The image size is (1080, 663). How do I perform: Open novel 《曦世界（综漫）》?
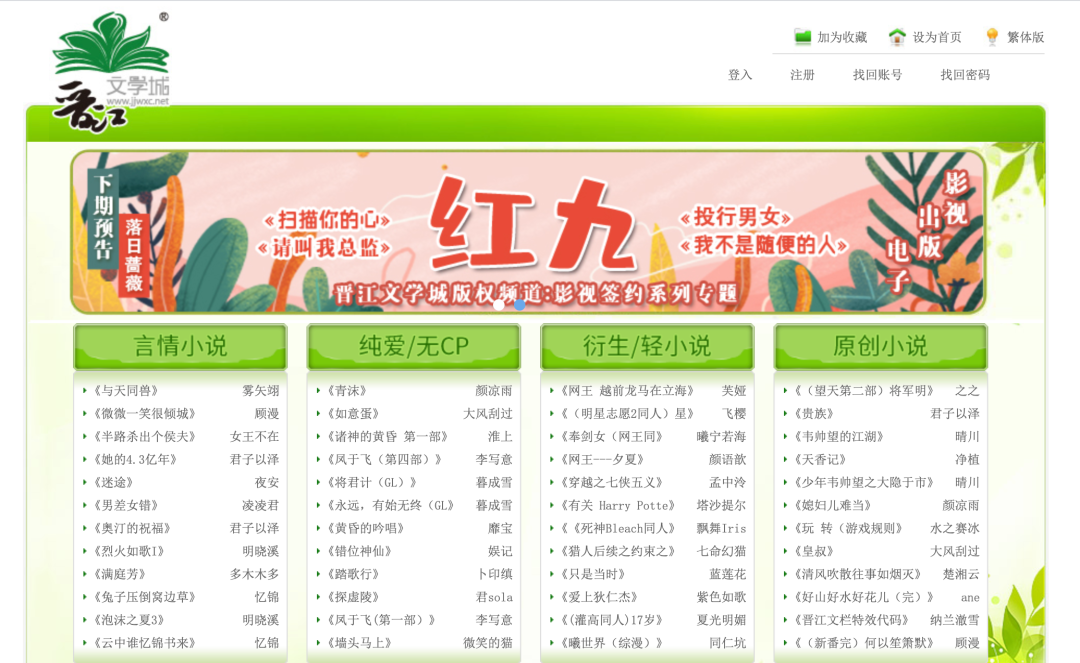coord(612,643)
